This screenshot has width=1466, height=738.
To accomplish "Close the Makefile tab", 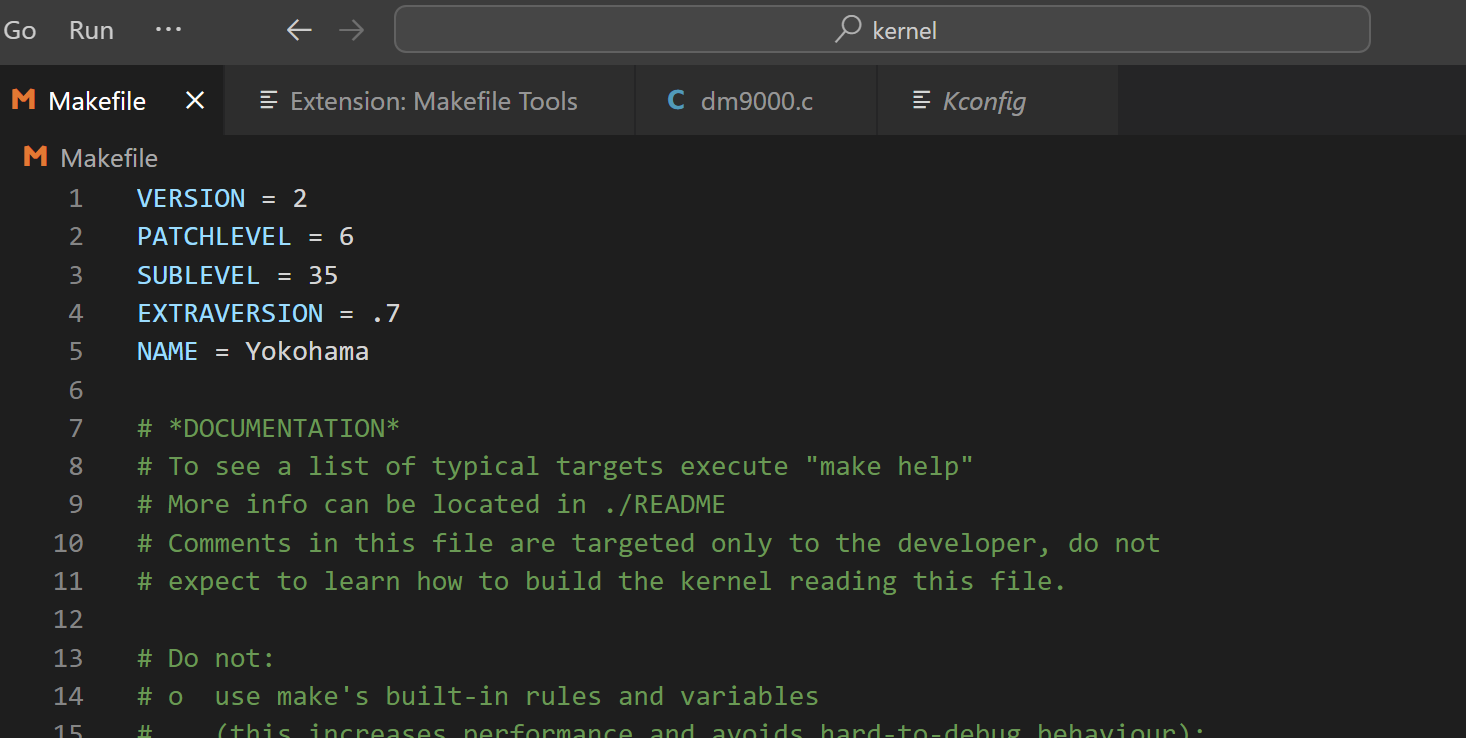I will pos(196,100).
